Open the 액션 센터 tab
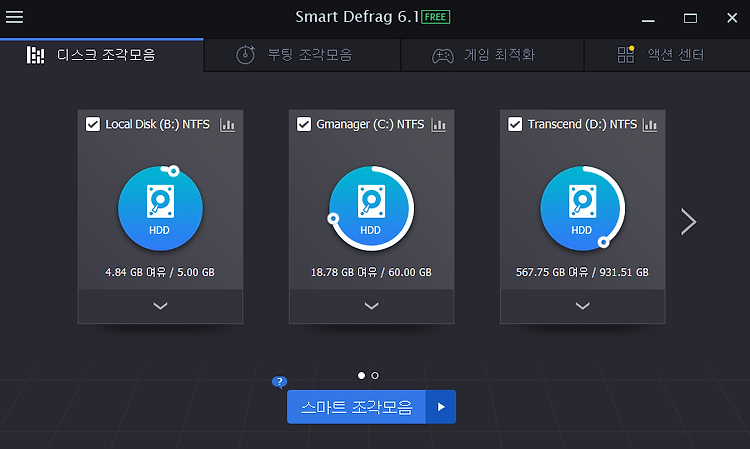 (667, 55)
